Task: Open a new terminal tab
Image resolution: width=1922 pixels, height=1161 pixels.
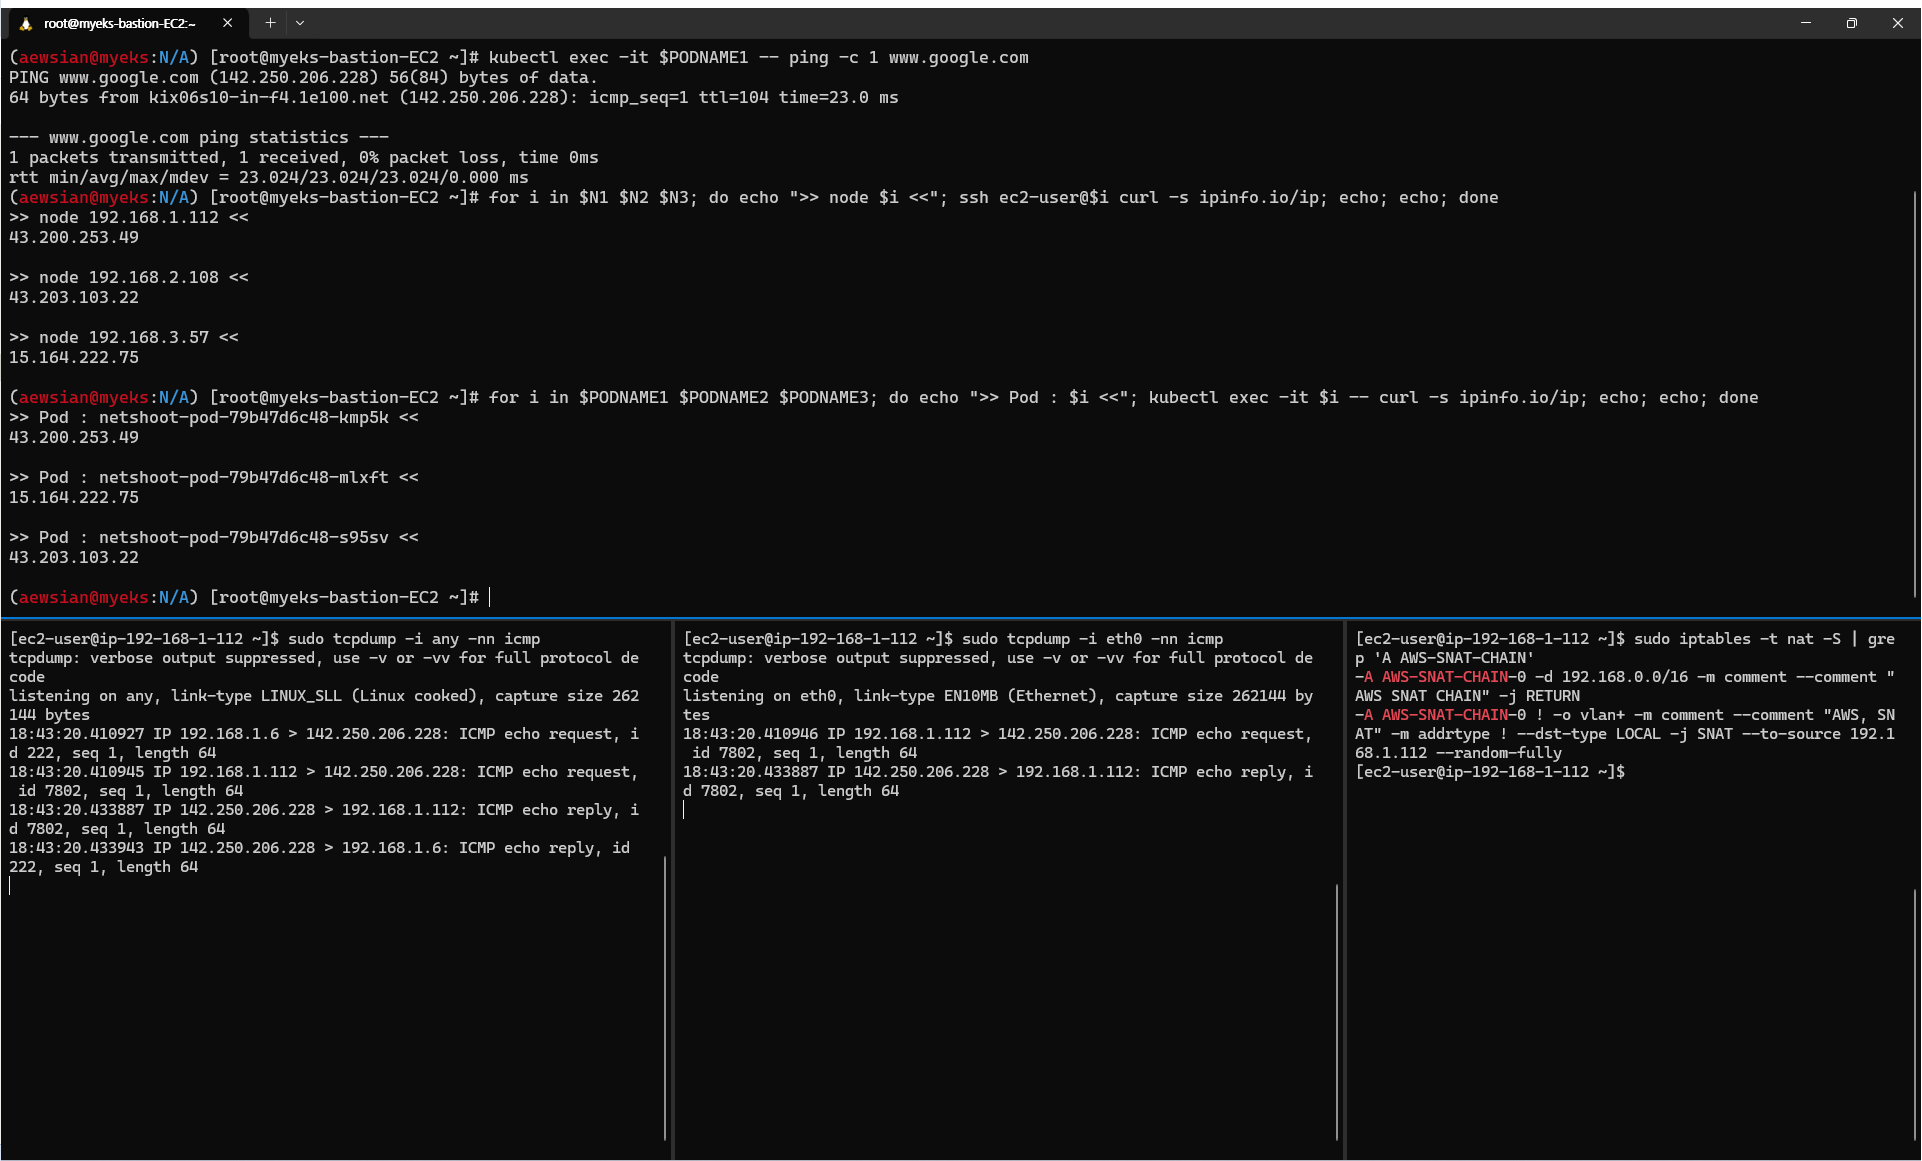Action: pyautogui.click(x=270, y=22)
